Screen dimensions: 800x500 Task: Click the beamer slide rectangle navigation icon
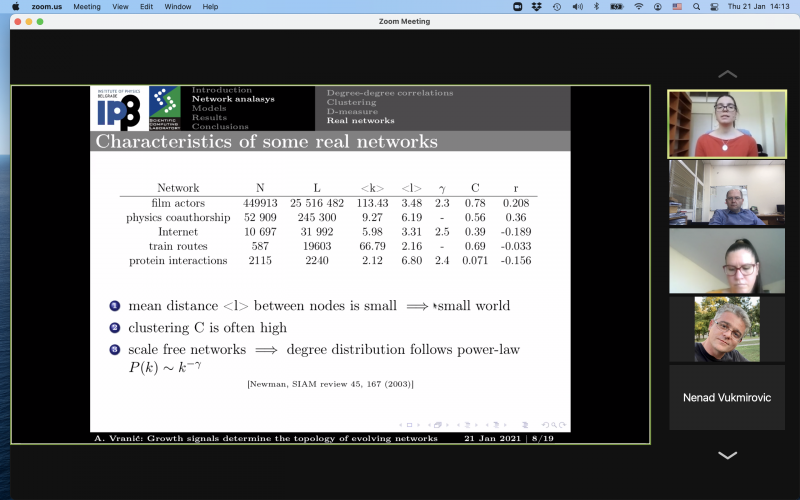tap(409, 424)
